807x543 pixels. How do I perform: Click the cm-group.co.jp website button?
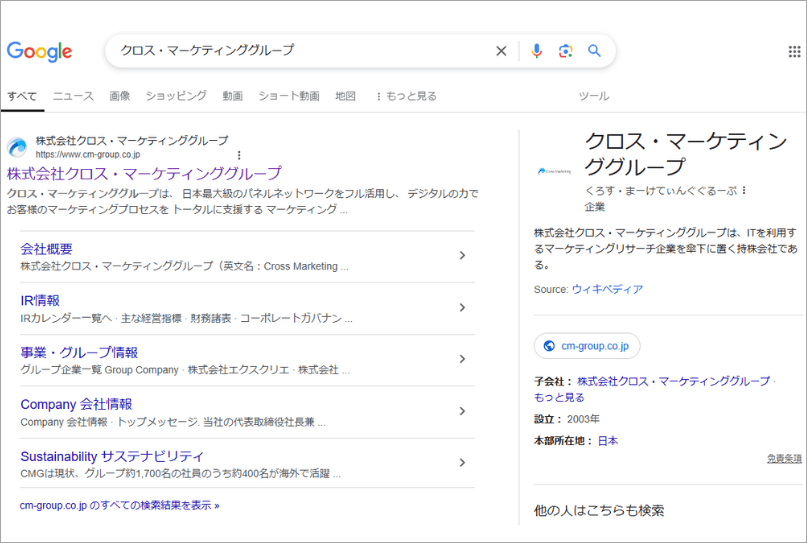[587, 346]
